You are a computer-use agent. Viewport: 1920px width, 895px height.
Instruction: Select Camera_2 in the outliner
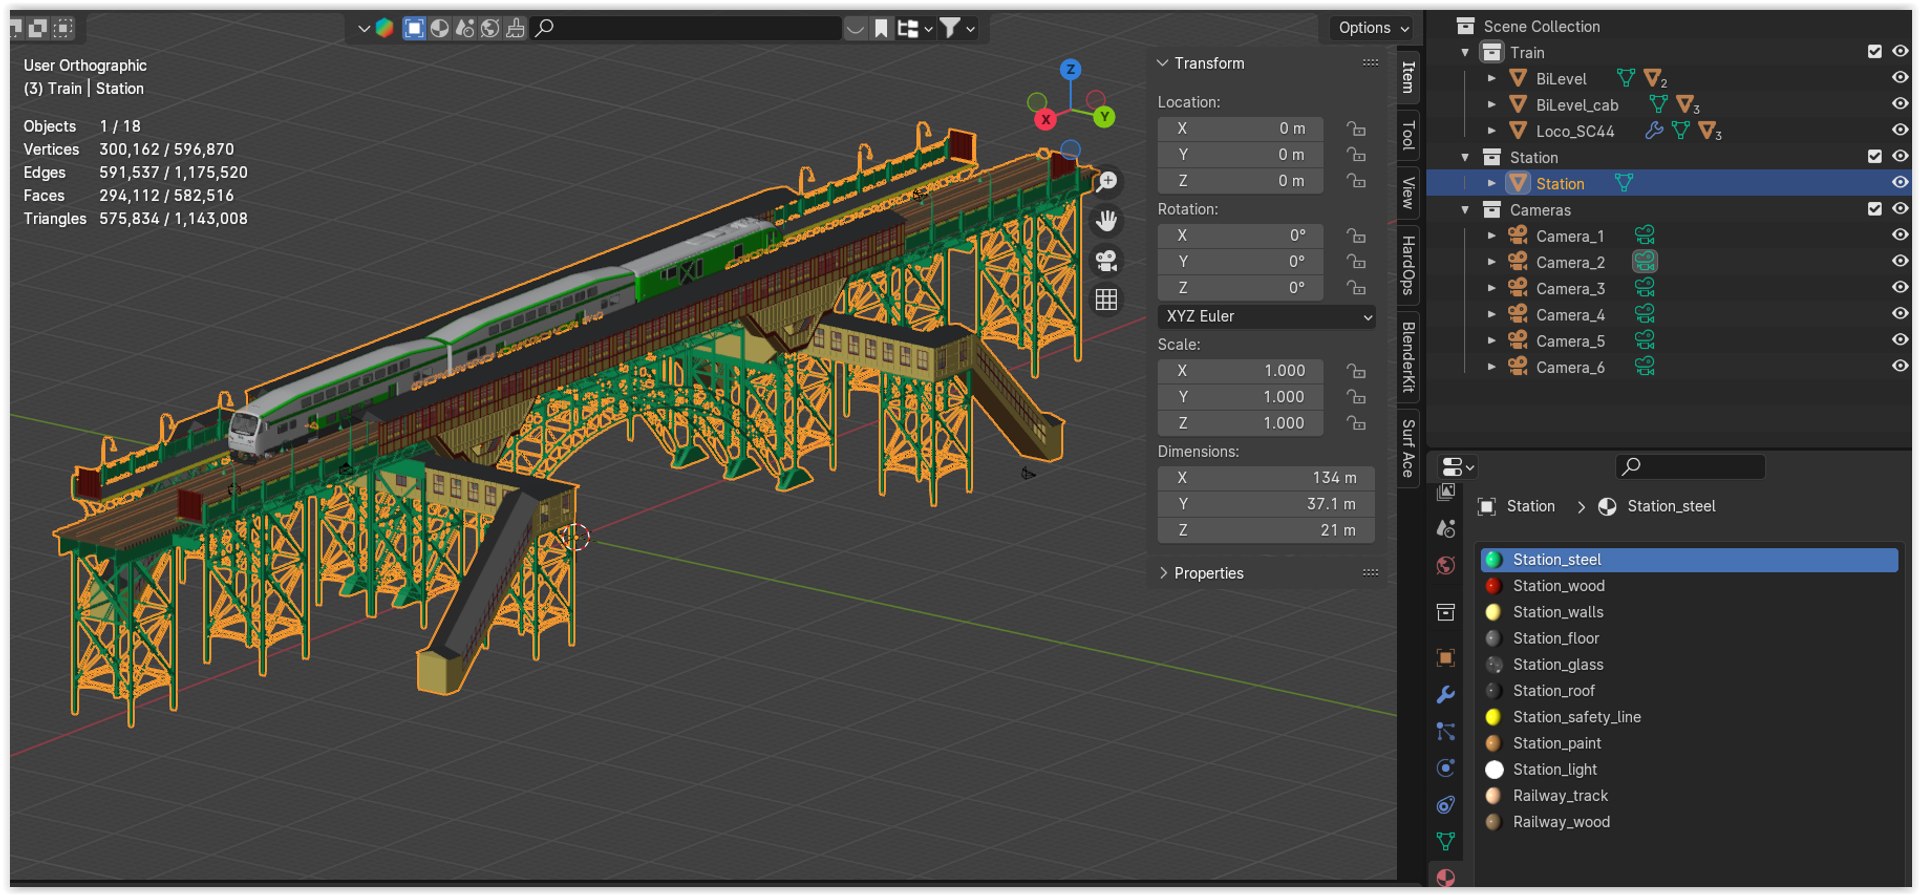1570,262
